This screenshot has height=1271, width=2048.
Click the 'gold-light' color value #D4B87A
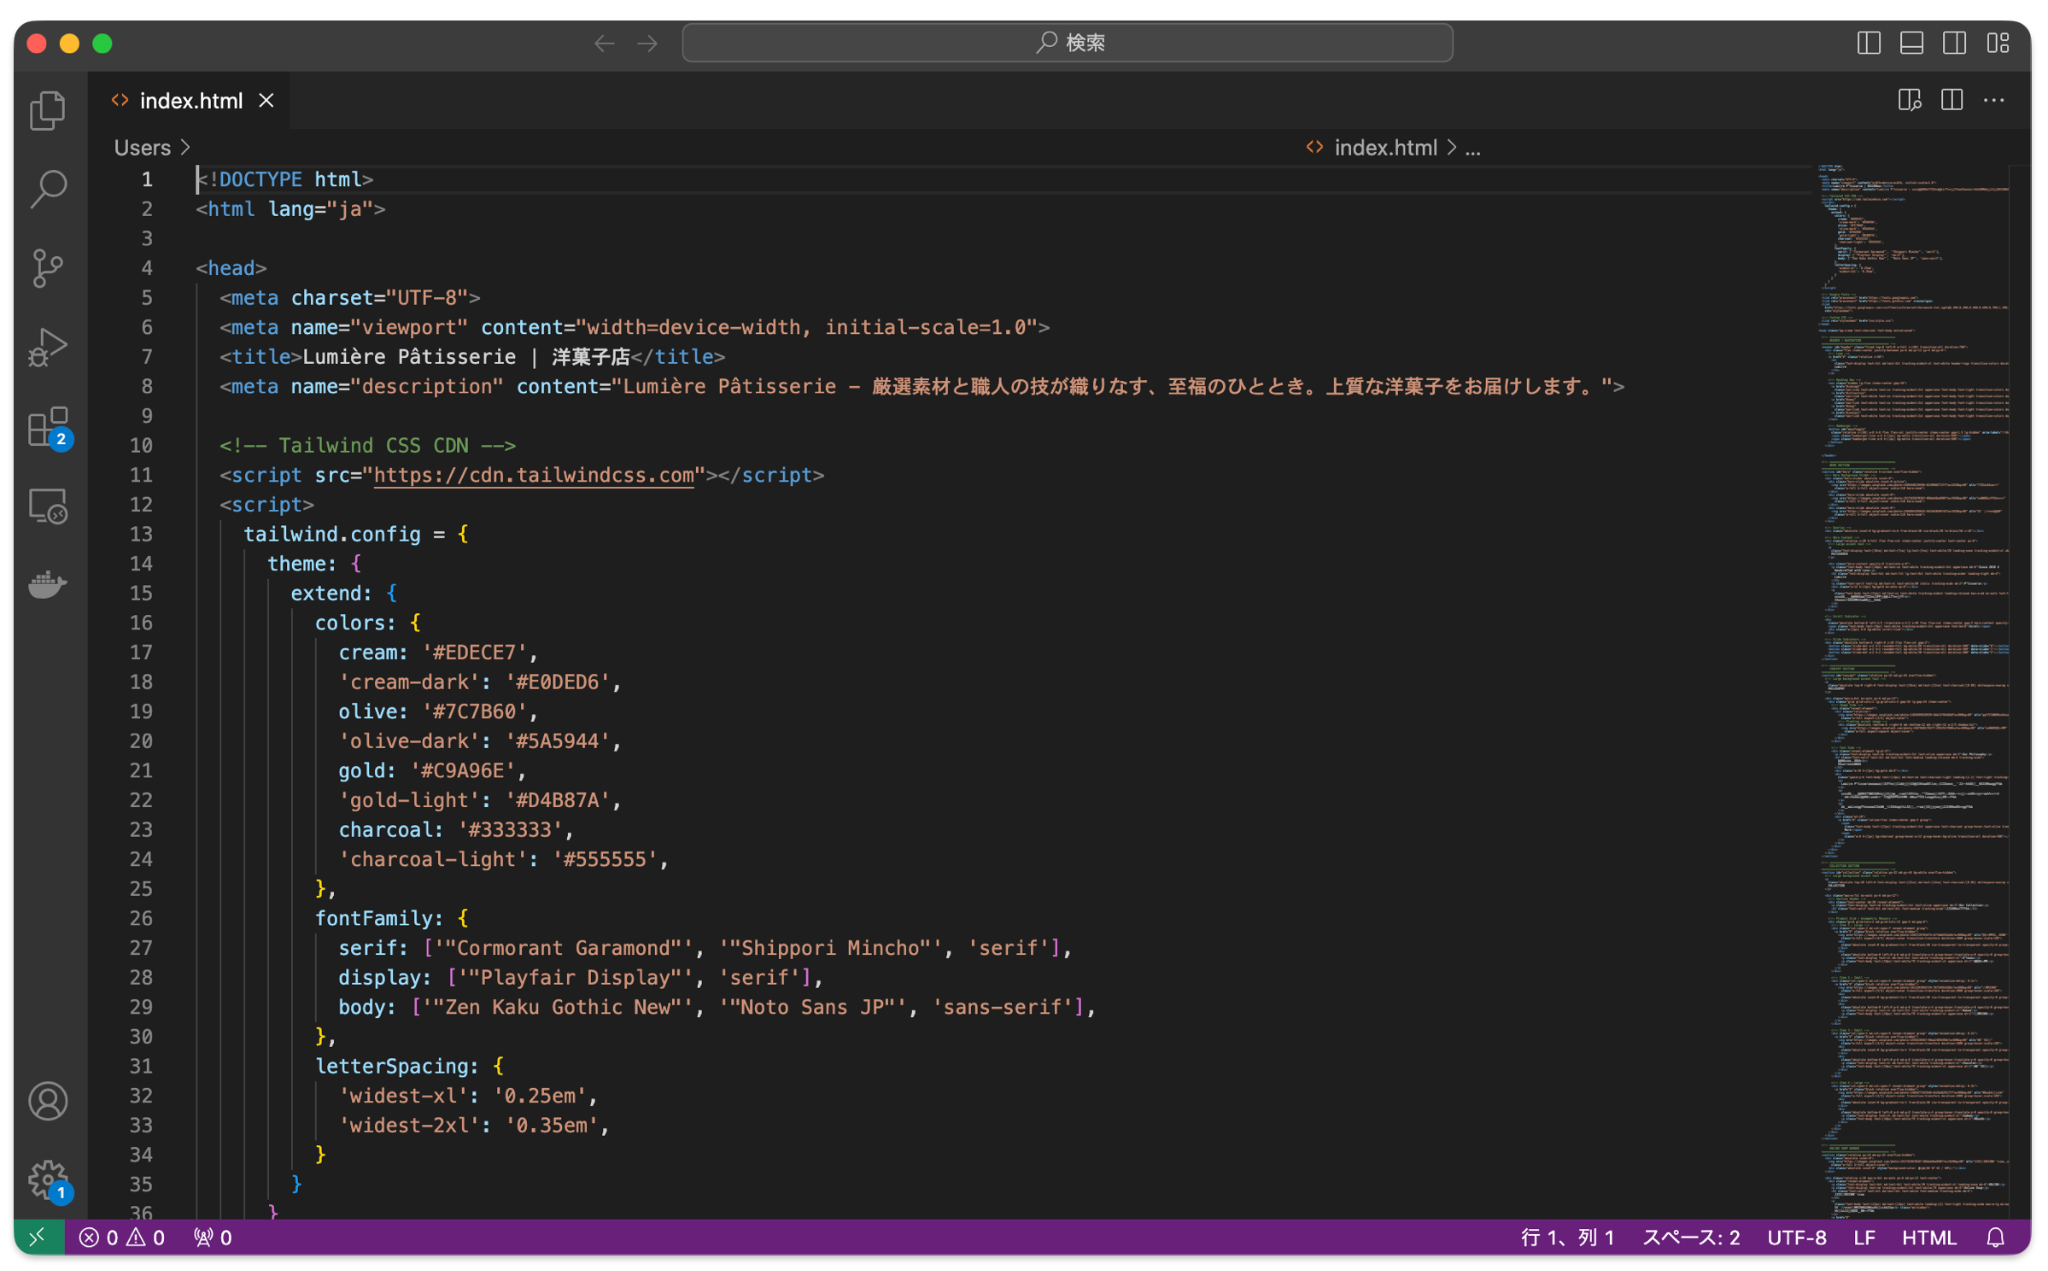click(558, 800)
